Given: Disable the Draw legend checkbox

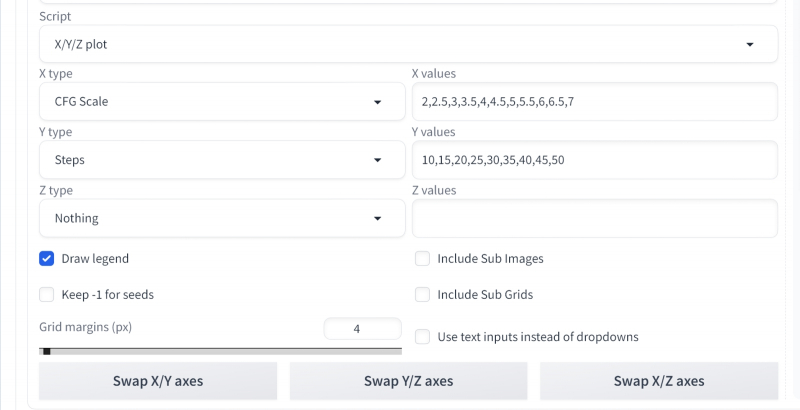Looking at the screenshot, I should (x=47, y=258).
